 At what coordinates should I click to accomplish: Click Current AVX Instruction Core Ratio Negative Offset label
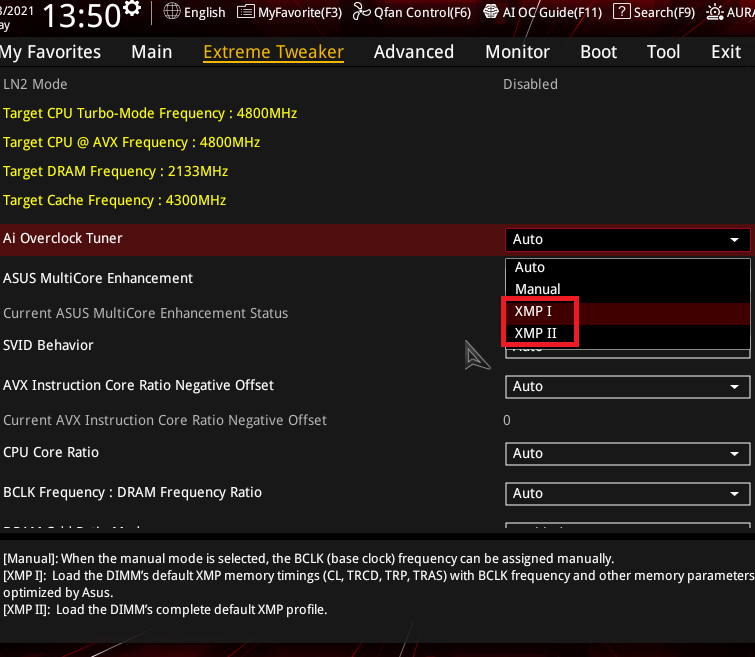pyautogui.click(x=165, y=420)
